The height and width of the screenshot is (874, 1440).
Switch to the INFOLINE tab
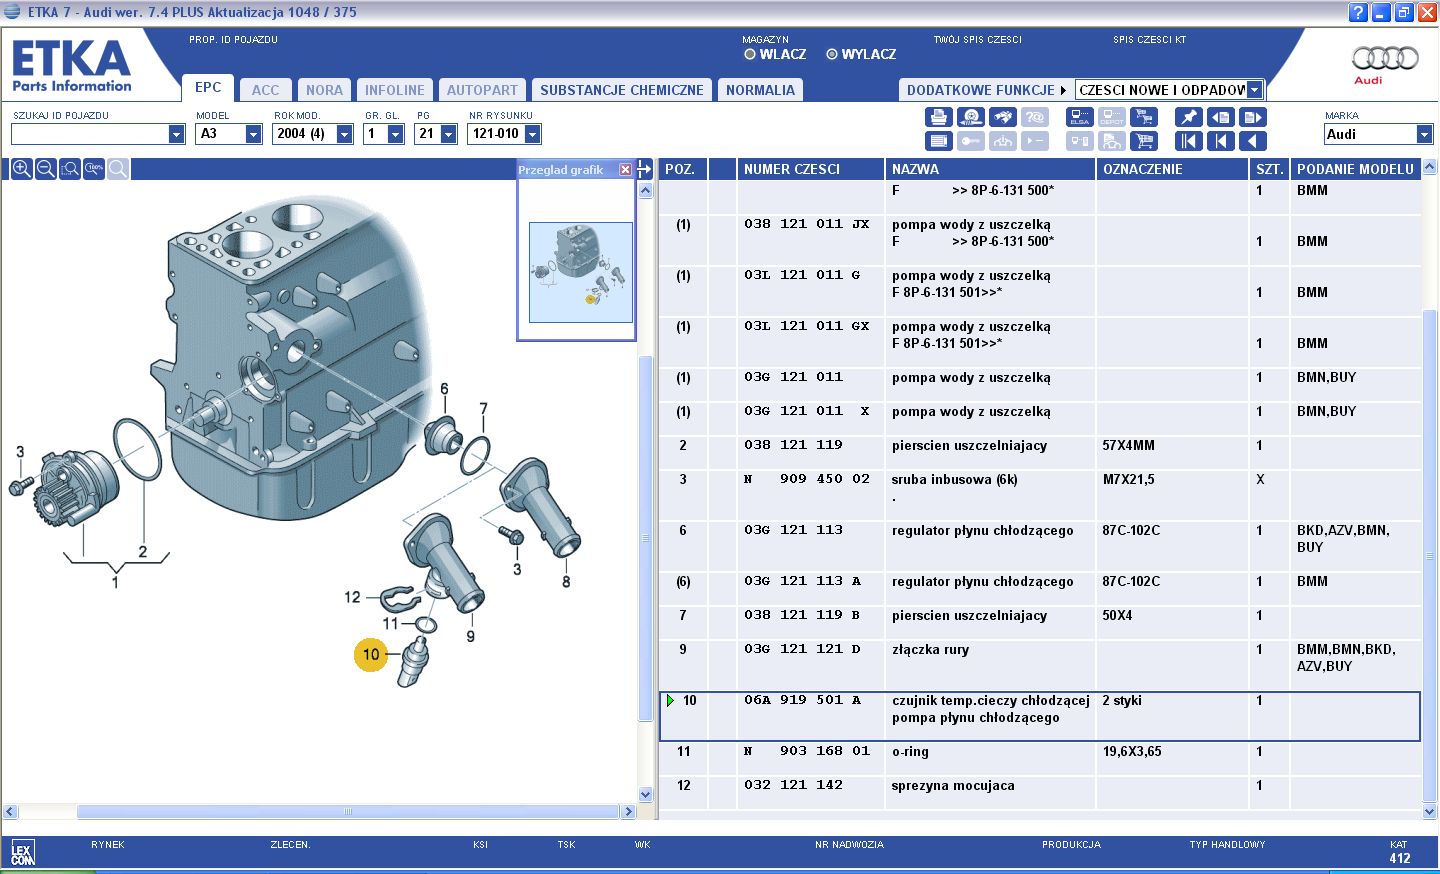click(394, 90)
